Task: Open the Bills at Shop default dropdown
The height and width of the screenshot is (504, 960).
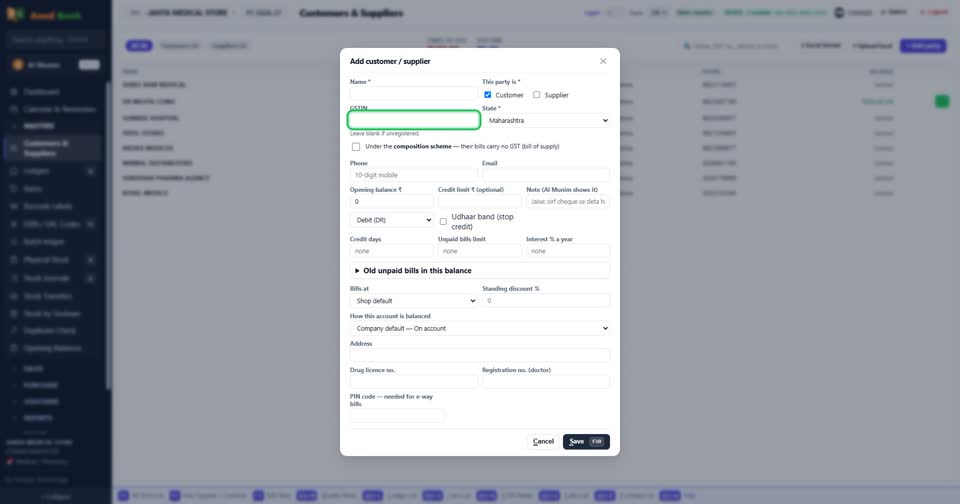Action: (x=413, y=301)
